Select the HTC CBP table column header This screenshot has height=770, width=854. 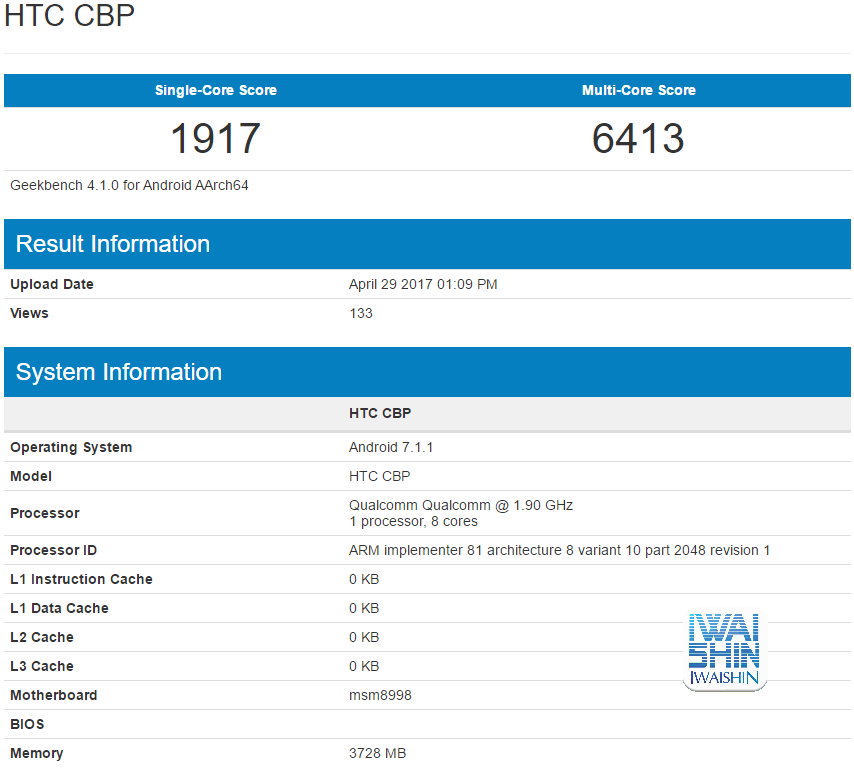coord(380,413)
